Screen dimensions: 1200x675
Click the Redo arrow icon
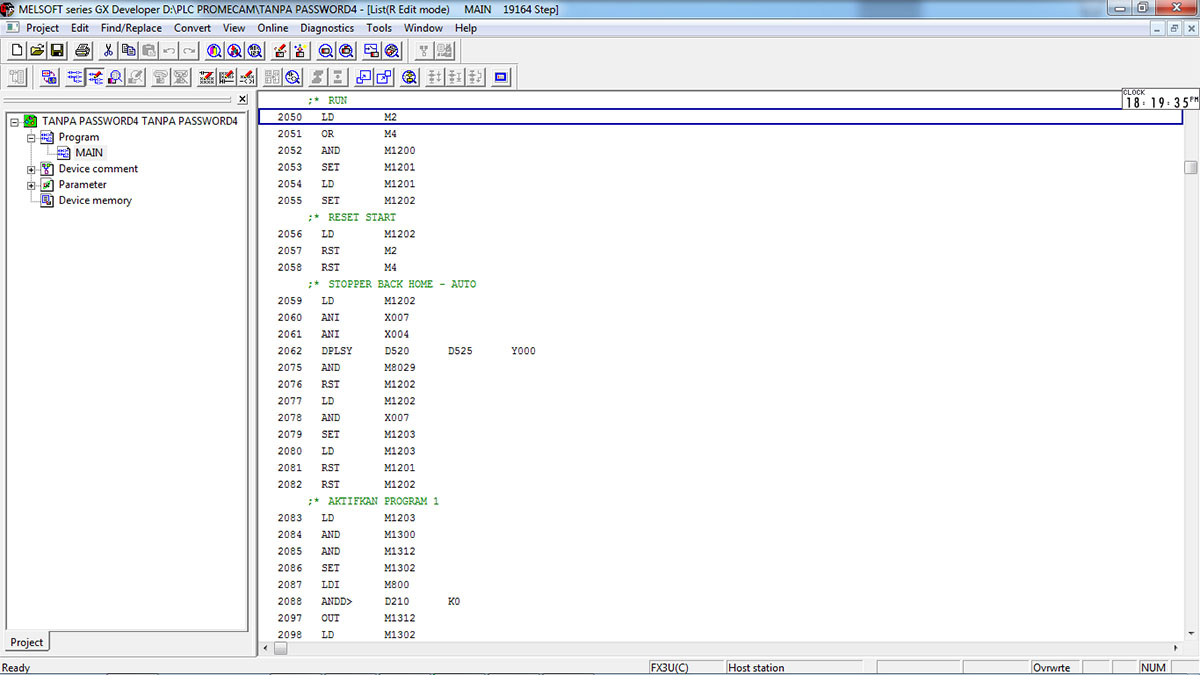(x=189, y=50)
